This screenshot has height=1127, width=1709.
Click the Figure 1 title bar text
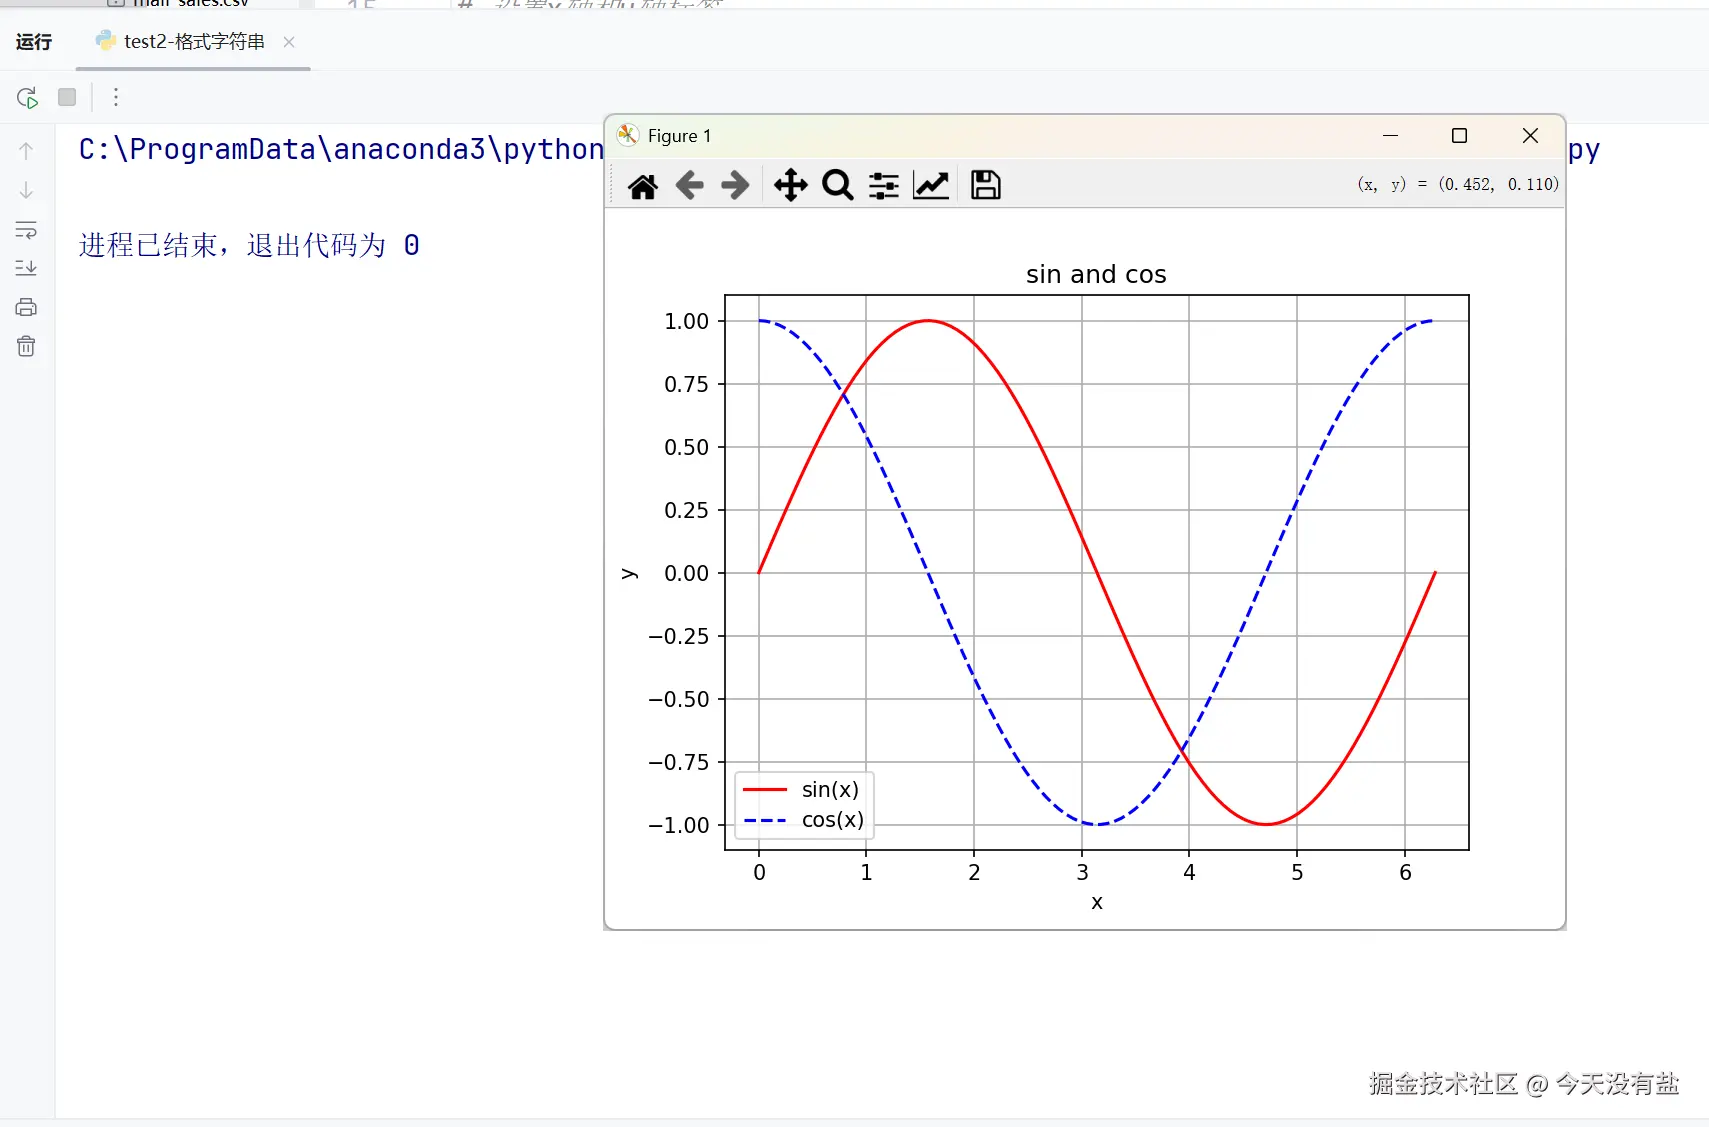(680, 136)
